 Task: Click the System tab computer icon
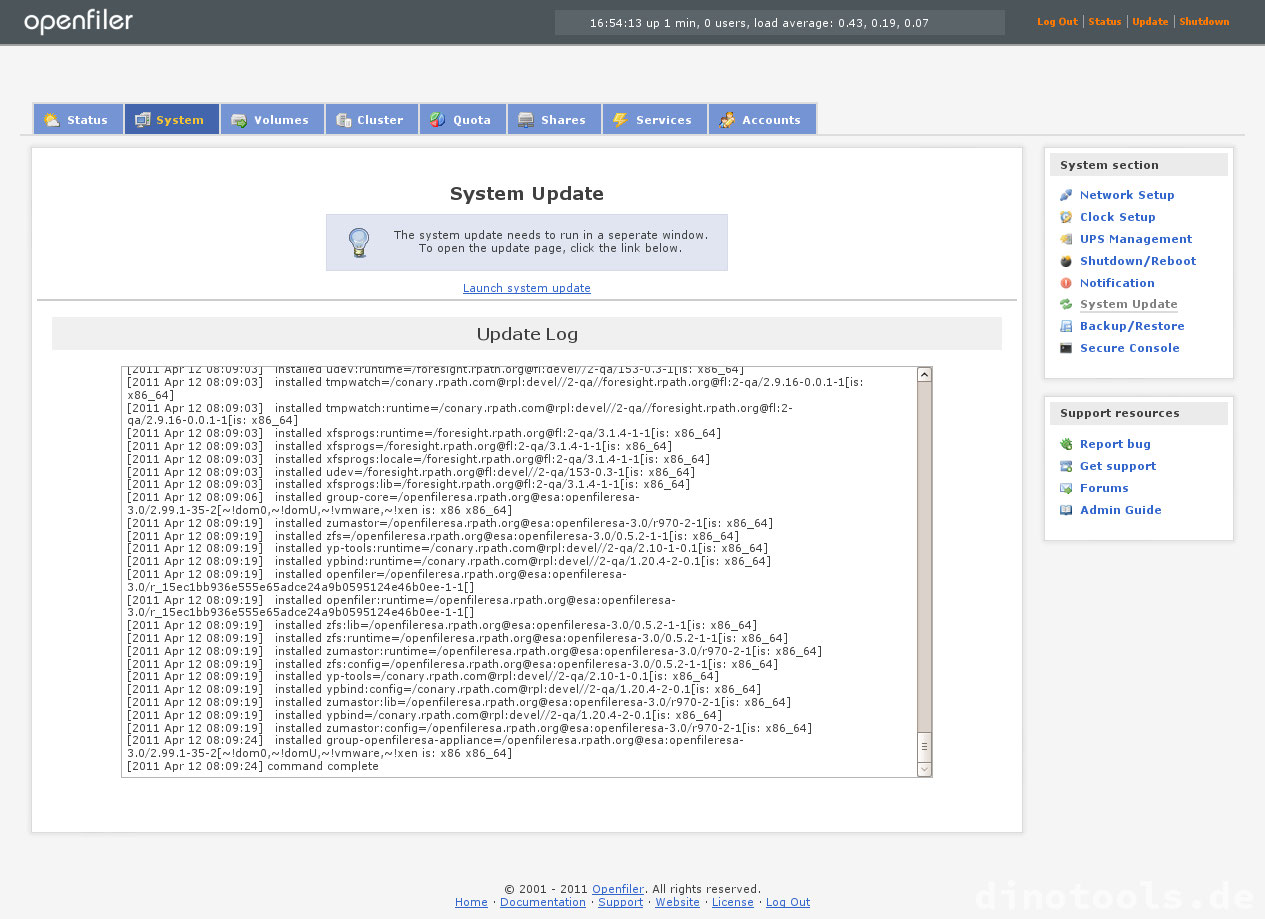tap(143, 120)
